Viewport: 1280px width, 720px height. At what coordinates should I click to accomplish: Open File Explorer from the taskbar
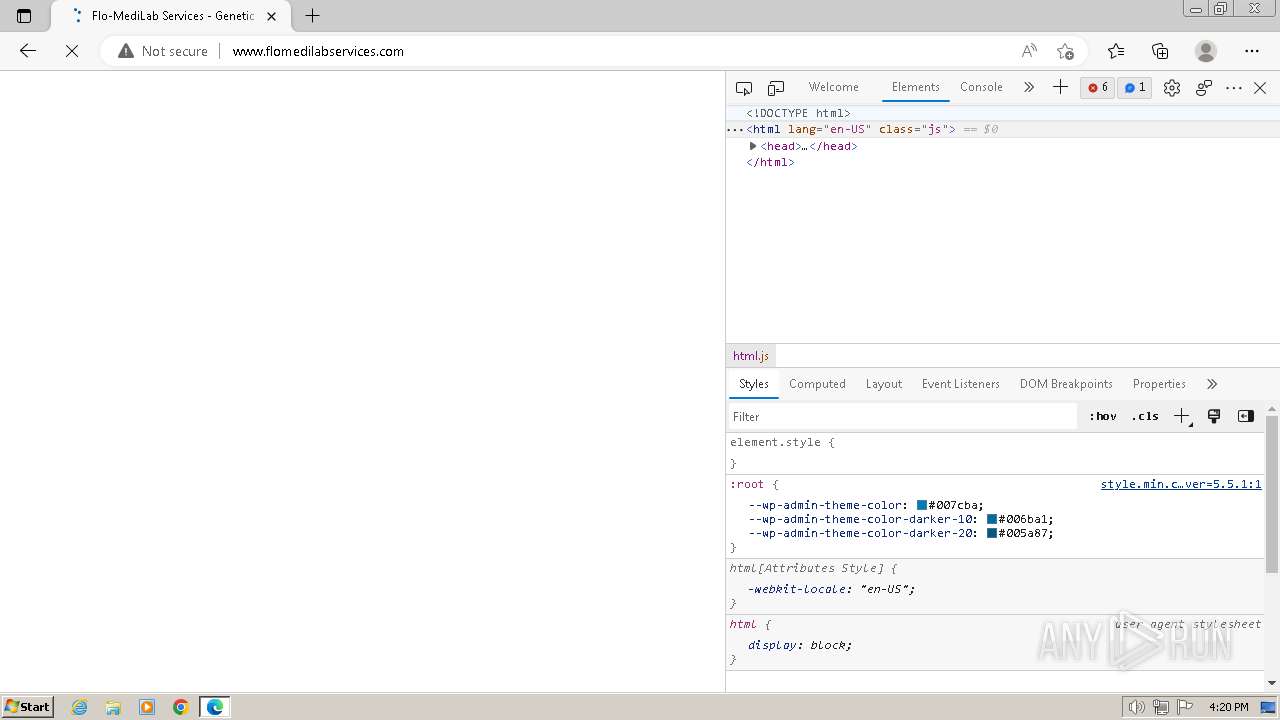[x=113, y=707]
